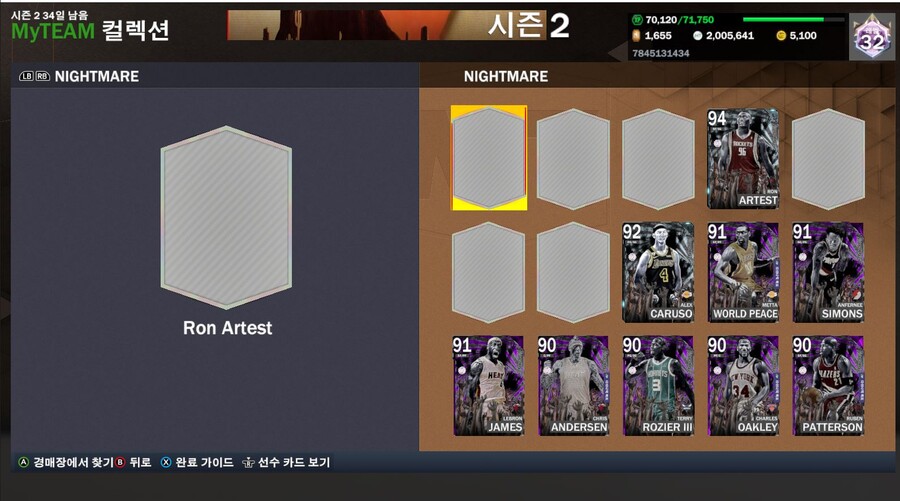Click the large Ron Artest placeholder card
Viewport: 900px width, 501px height.
click(227, 217)
